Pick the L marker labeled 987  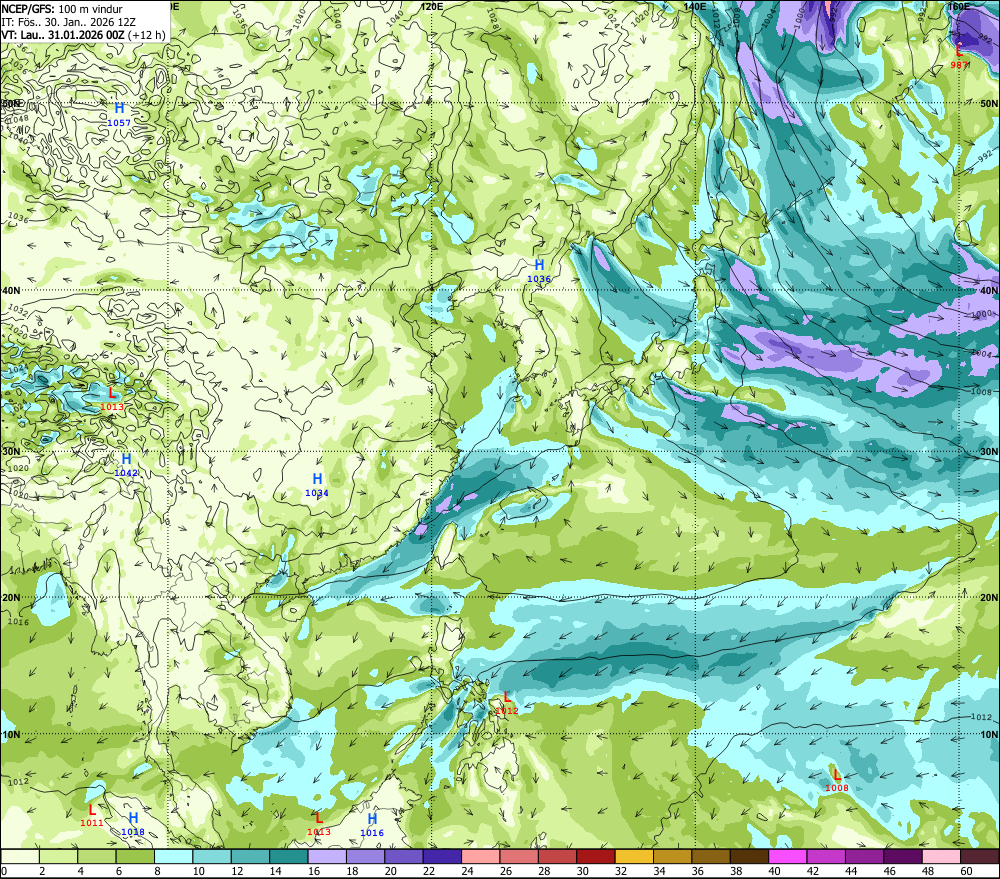(959, 51)
